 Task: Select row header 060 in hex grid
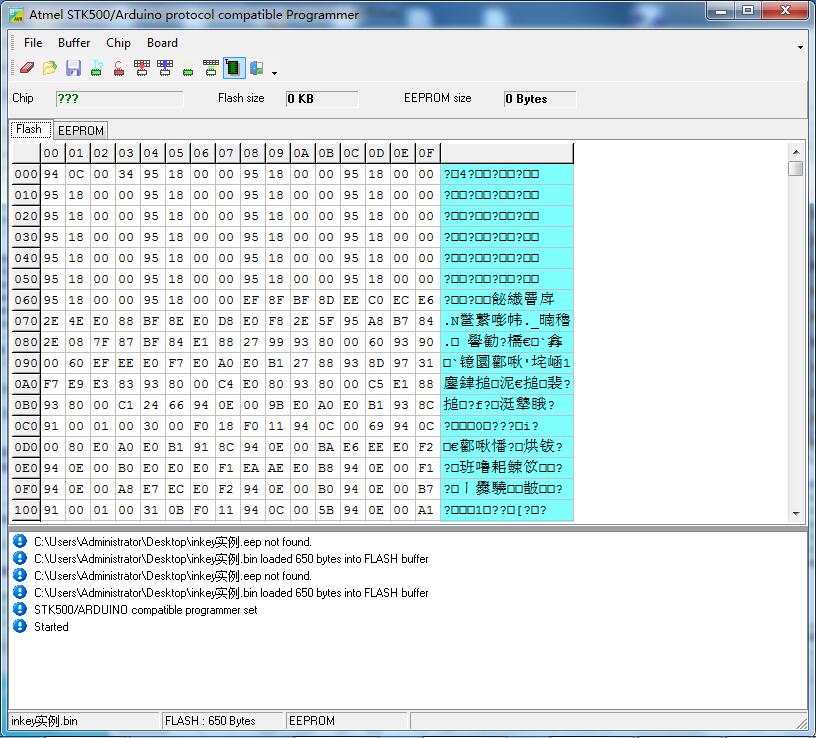click(26, 300)
